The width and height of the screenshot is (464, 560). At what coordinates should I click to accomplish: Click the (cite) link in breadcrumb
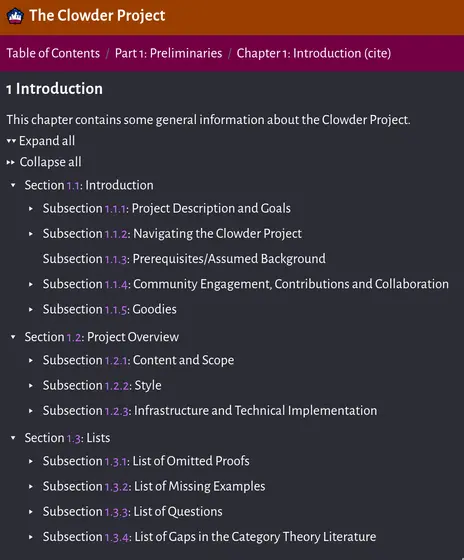[377, 53]
